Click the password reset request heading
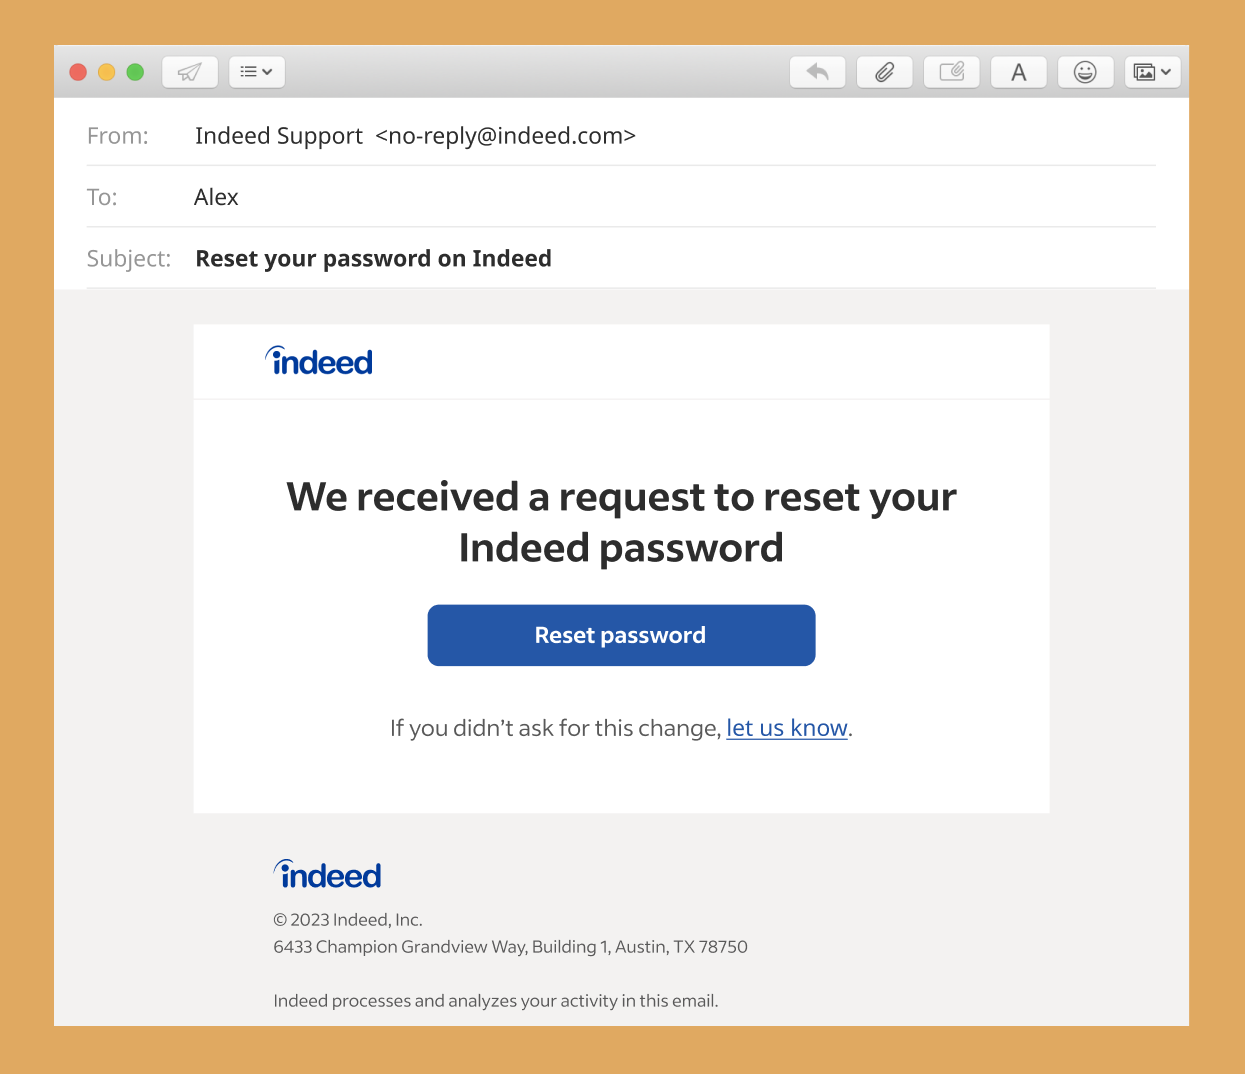1245x1074 pixels. [x=621, y=522]
